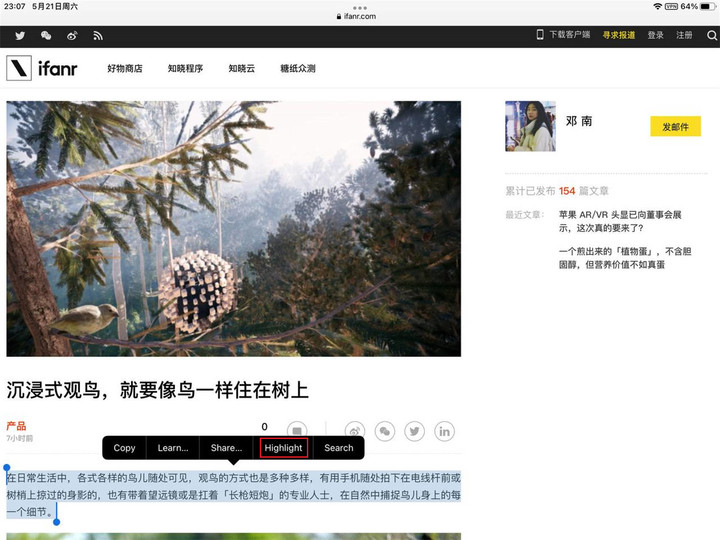Choose Search in the selection menu
Viewport: 720px width, 540px height.
[339, 448]
